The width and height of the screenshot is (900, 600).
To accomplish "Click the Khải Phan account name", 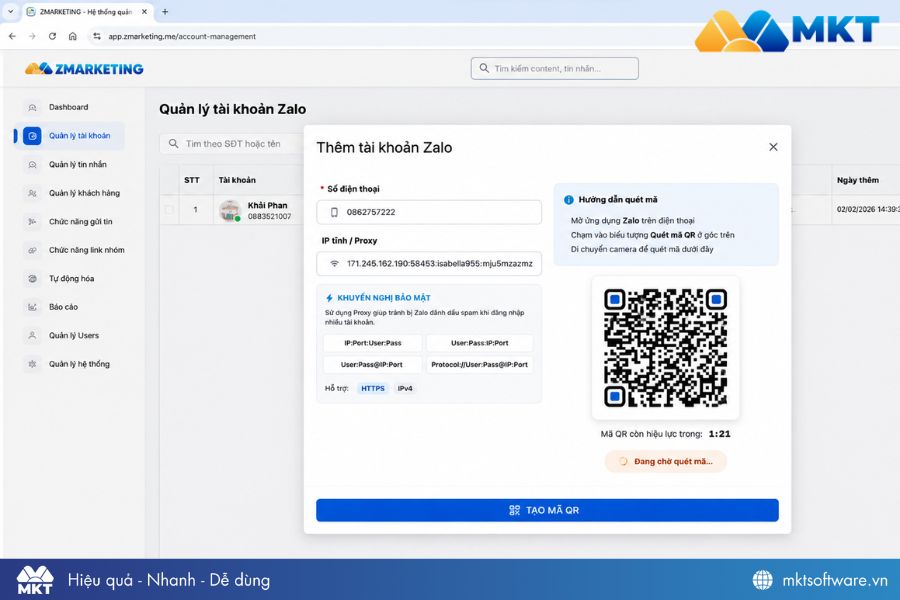I will [x=267, y=206].
